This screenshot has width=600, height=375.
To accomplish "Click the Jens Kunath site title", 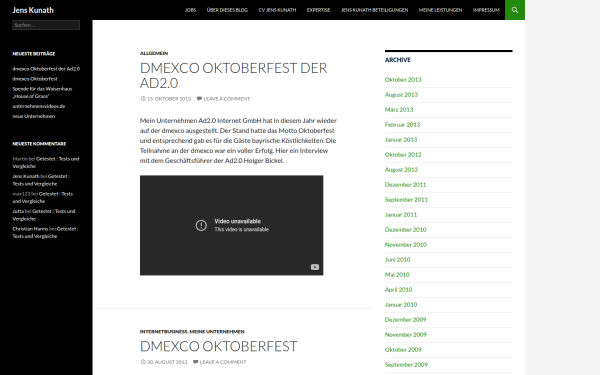I will click(33, 10).
